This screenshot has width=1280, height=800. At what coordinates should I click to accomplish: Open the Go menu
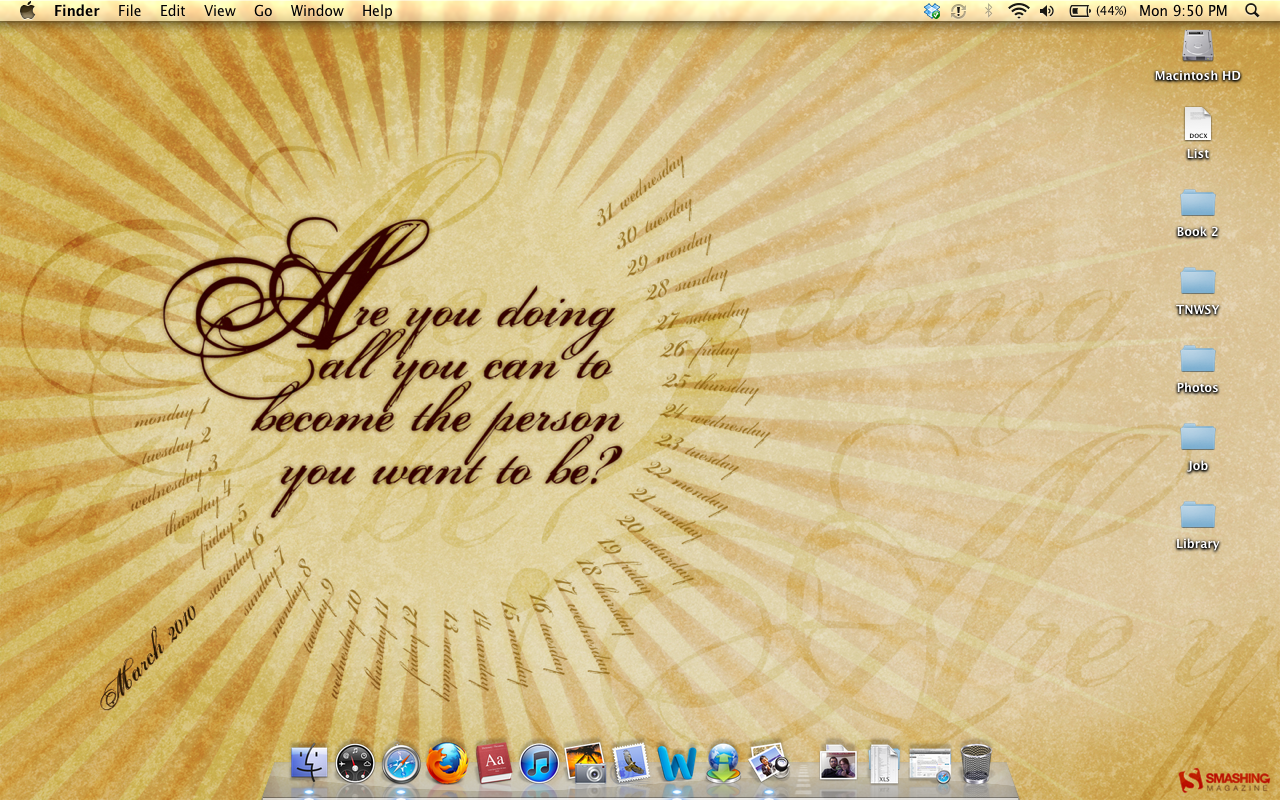263,11
